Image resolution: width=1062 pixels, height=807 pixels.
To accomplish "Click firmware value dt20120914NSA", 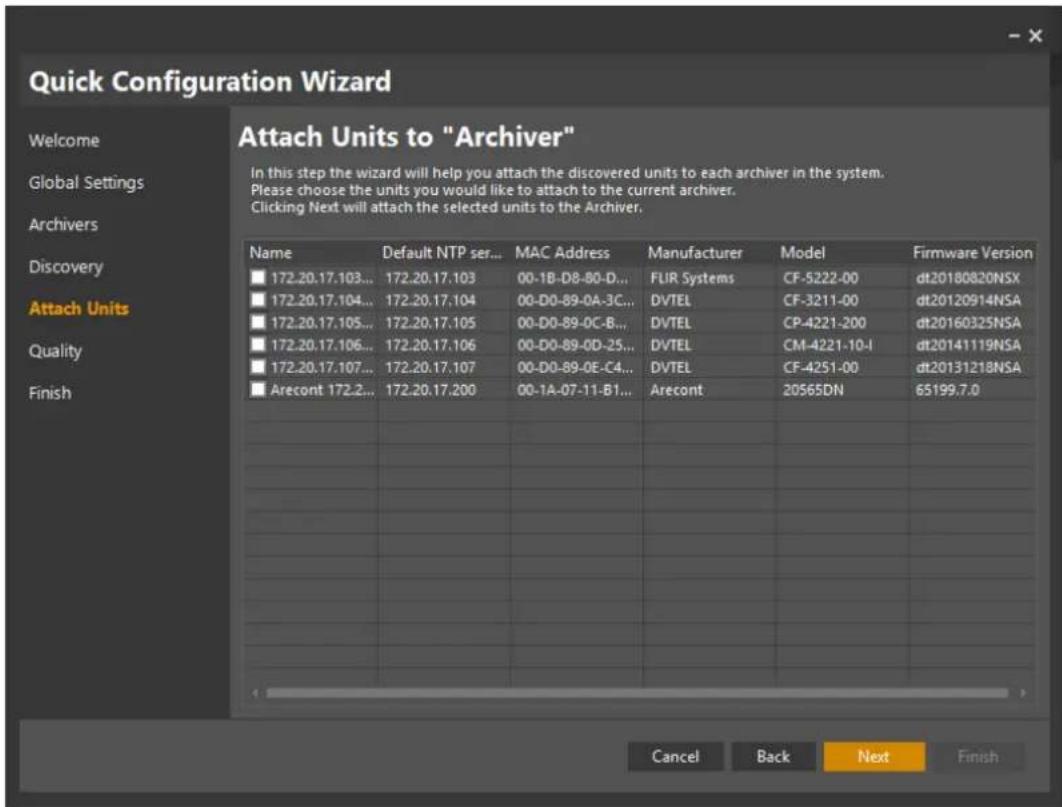I will click(968, 301).
